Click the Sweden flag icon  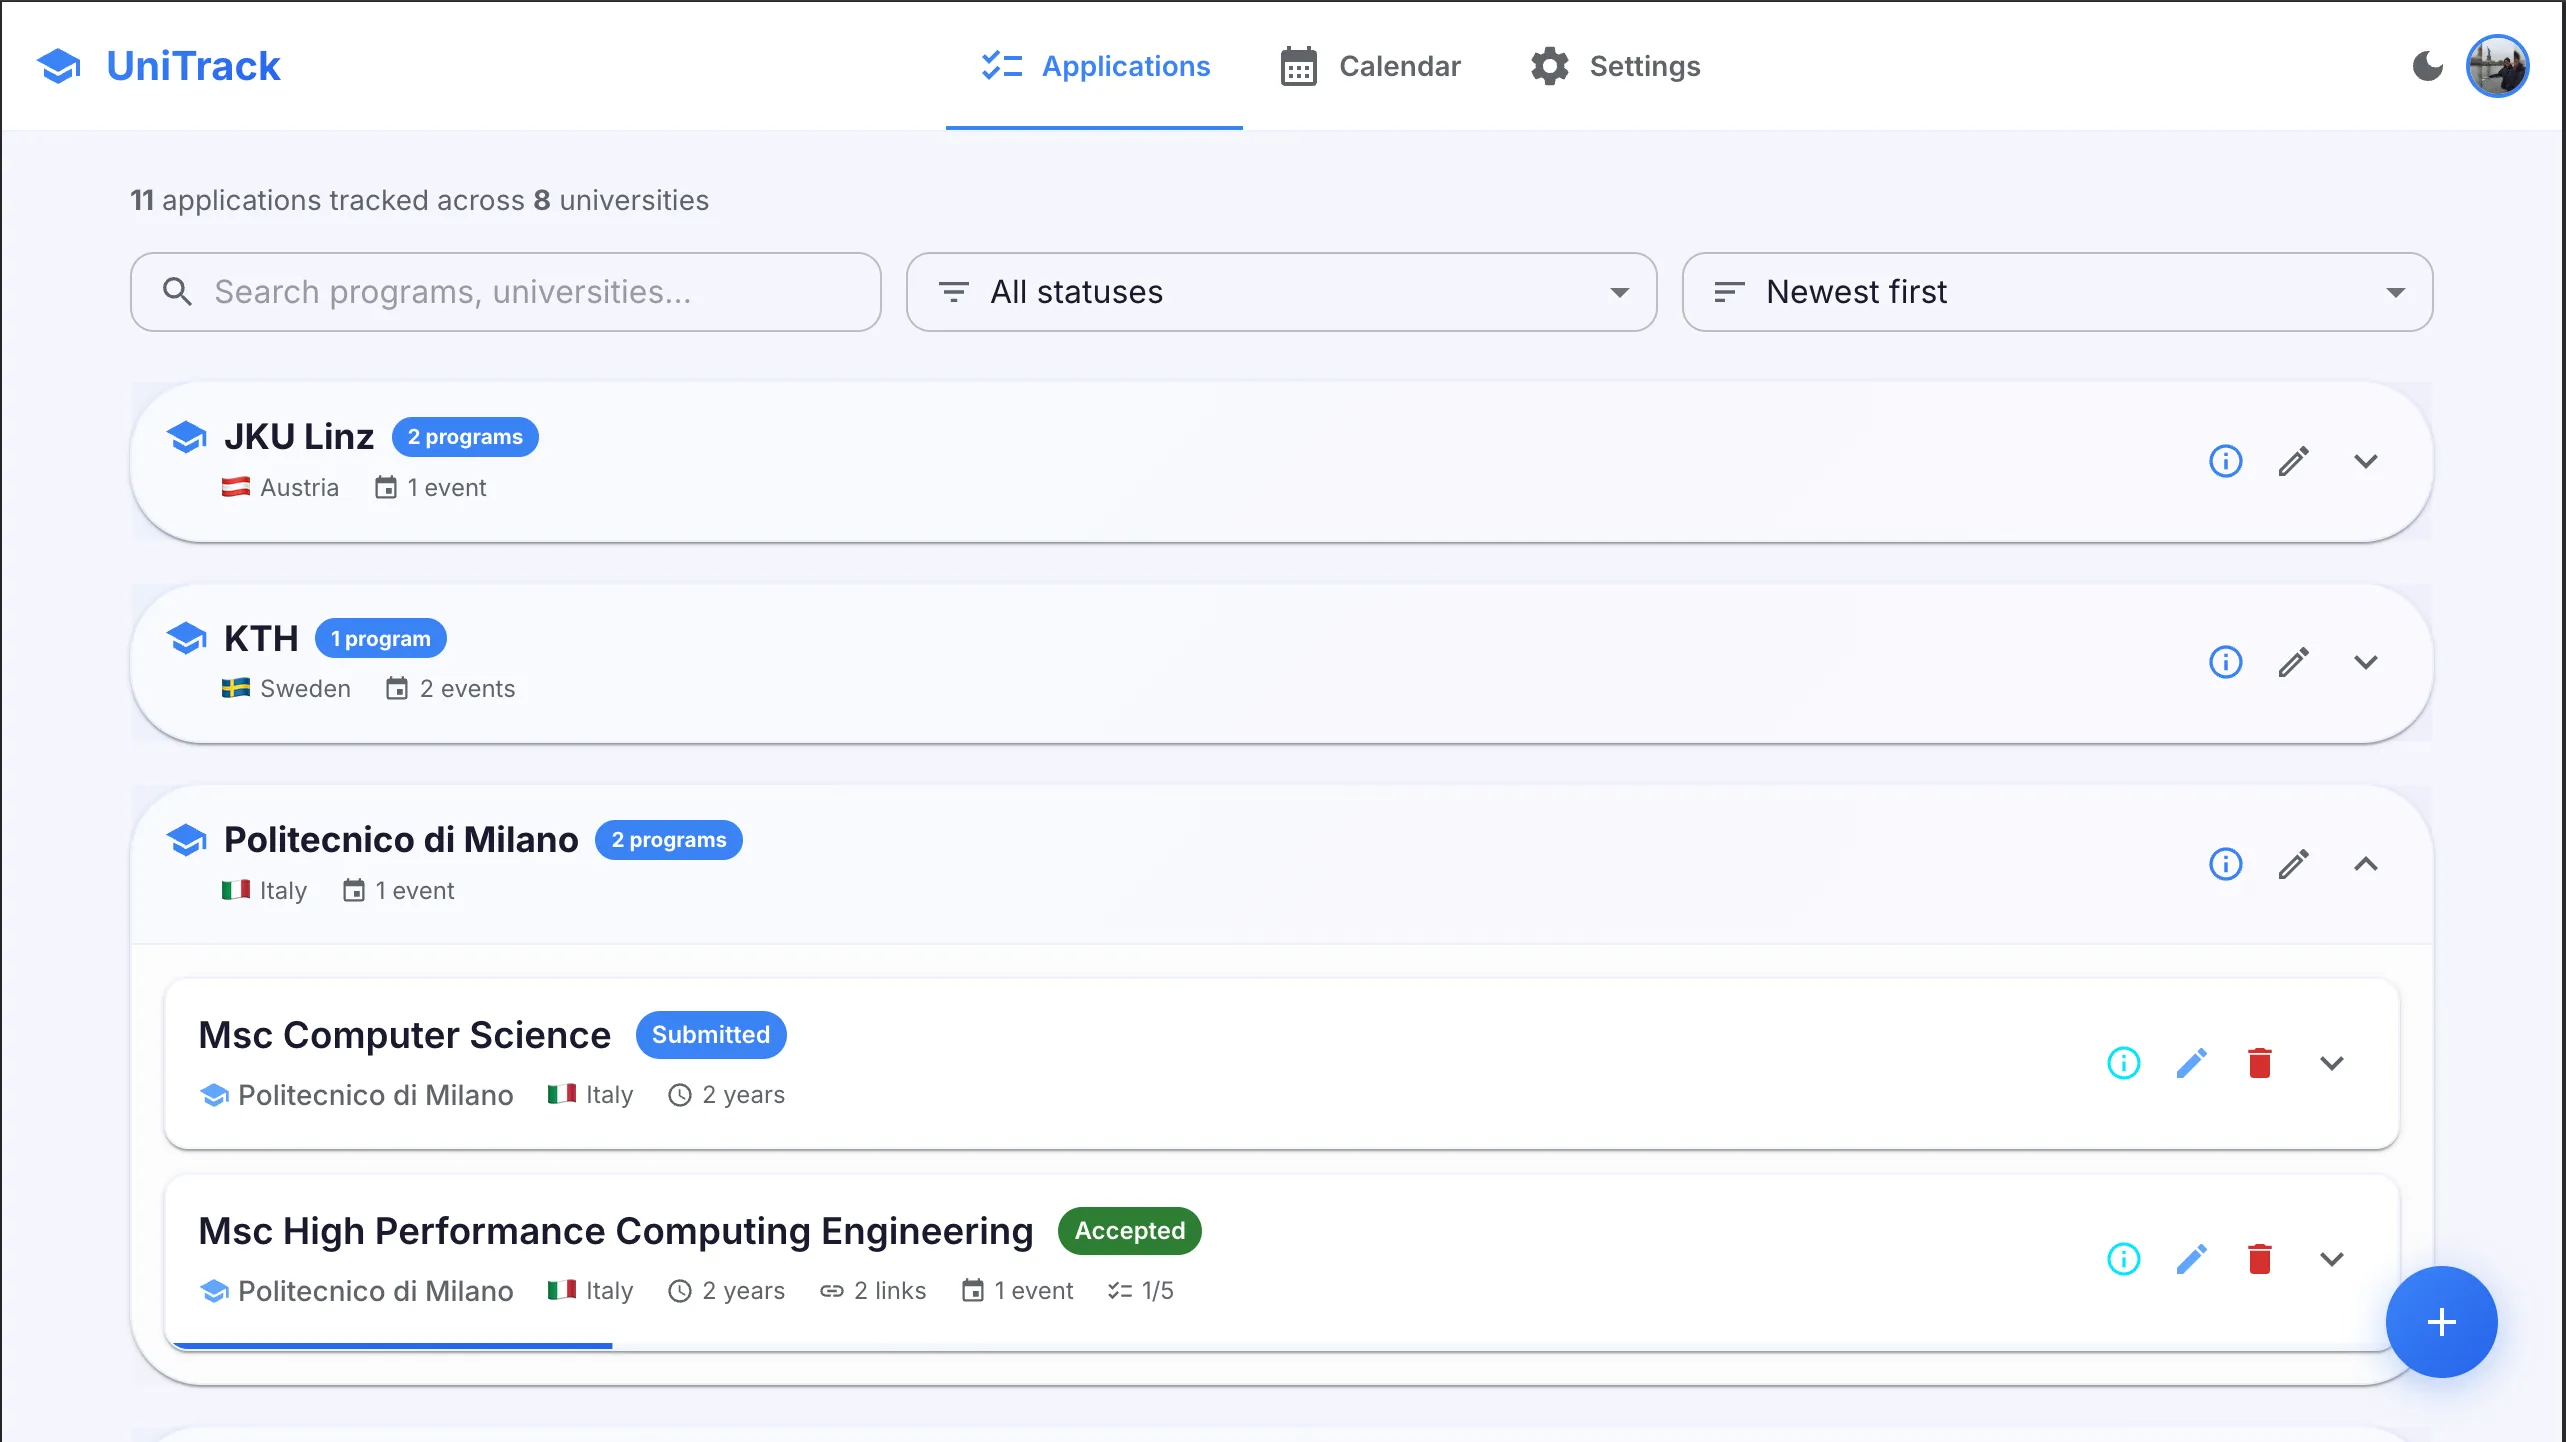[x=236, y=689]
